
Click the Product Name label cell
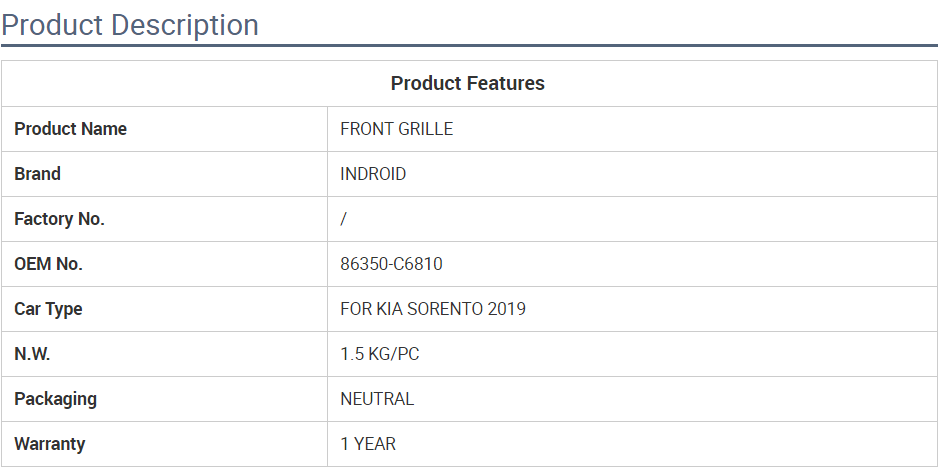[x=164, y=129]
